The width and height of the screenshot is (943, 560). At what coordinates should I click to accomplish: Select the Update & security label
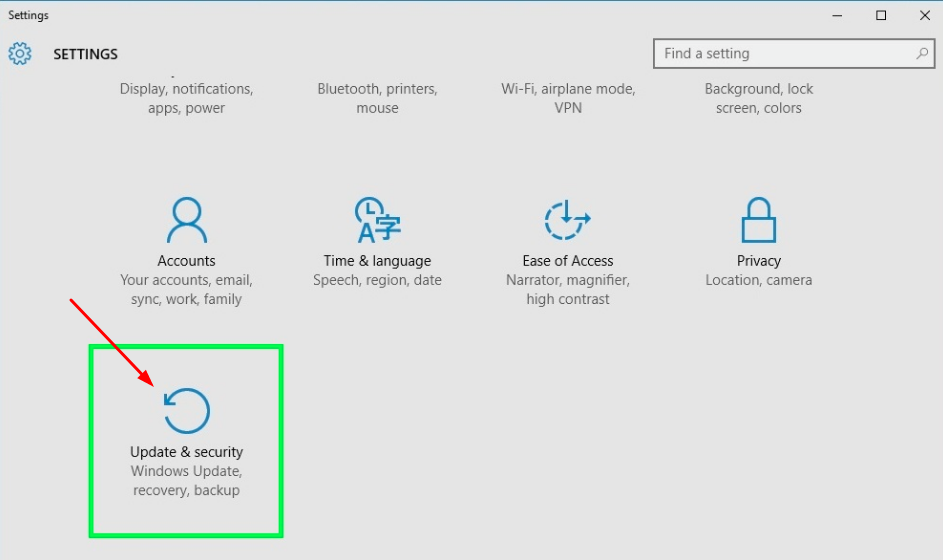[186, 452]
